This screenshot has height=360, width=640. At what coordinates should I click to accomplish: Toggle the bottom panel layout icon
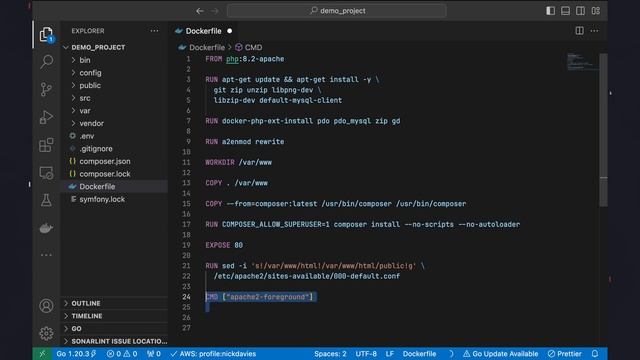(x=565, y=11)
